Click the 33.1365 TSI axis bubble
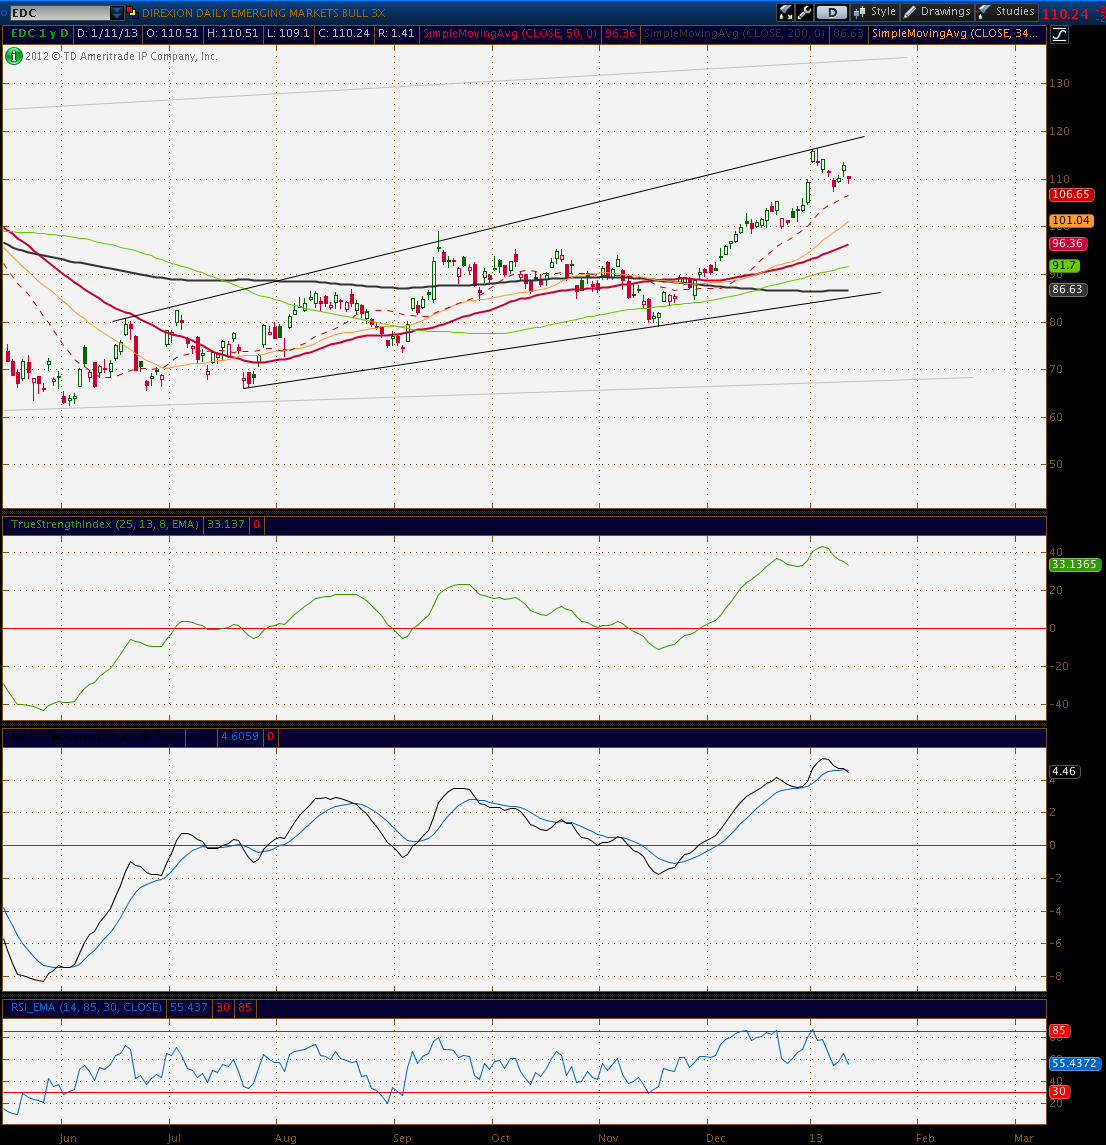The height and width of the screenshot is (1145, 1106). (1075, 564)
